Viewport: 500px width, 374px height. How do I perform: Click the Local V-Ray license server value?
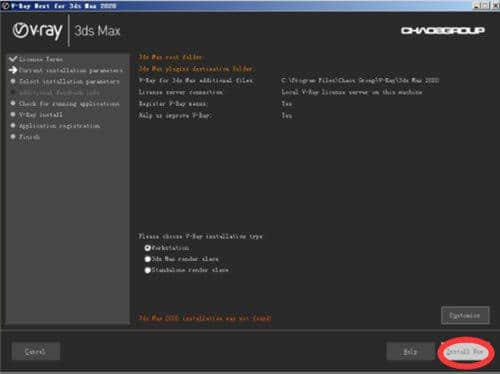click(352, 92)
